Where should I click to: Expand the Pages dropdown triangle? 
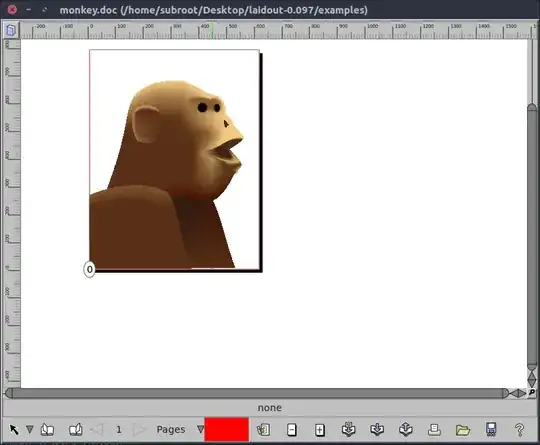(200, 429)
